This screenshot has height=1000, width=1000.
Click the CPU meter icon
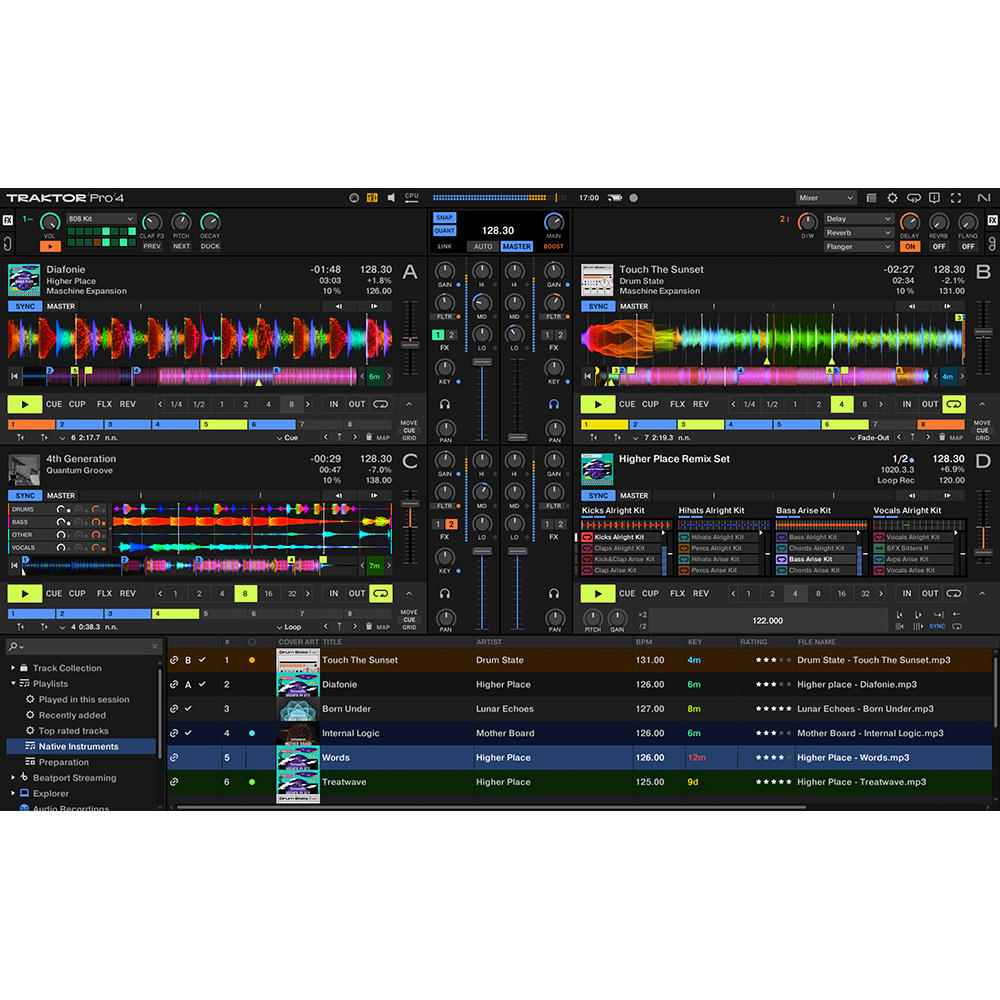click(412, 197)
